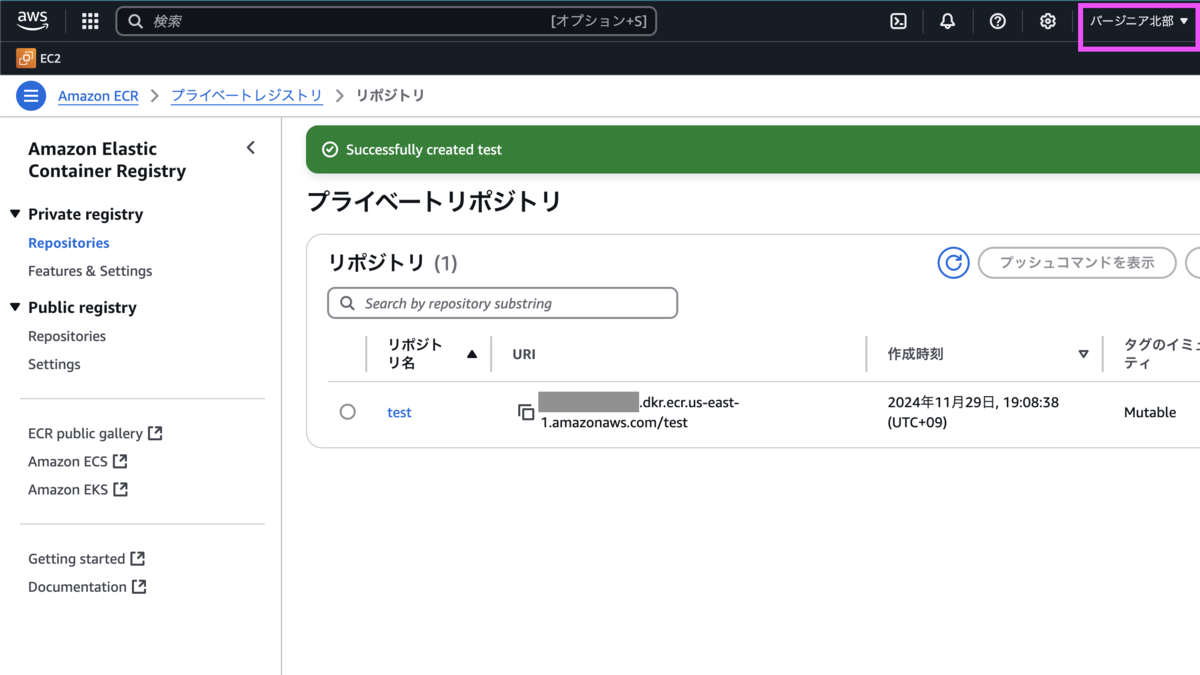
Task: Click the creation time 2024年11月29日 cell
Action: (x=973, y=412)
